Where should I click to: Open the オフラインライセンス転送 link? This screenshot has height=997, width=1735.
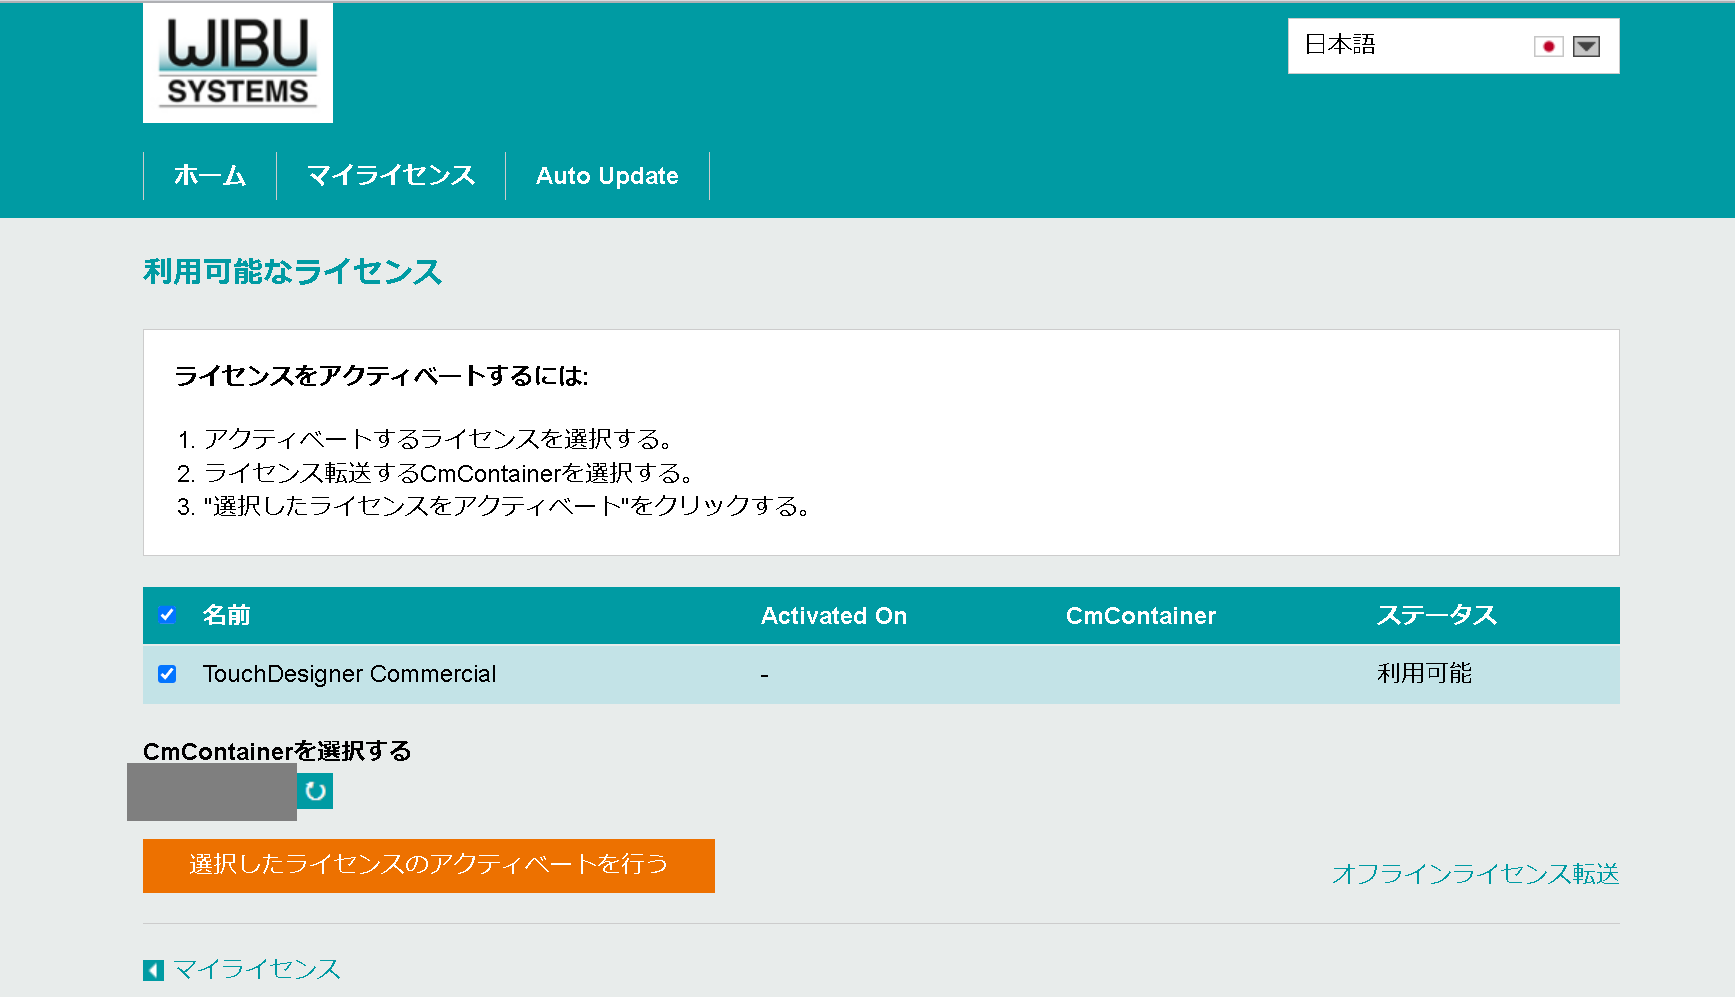pyautogui.click(x=1475, y=874)
